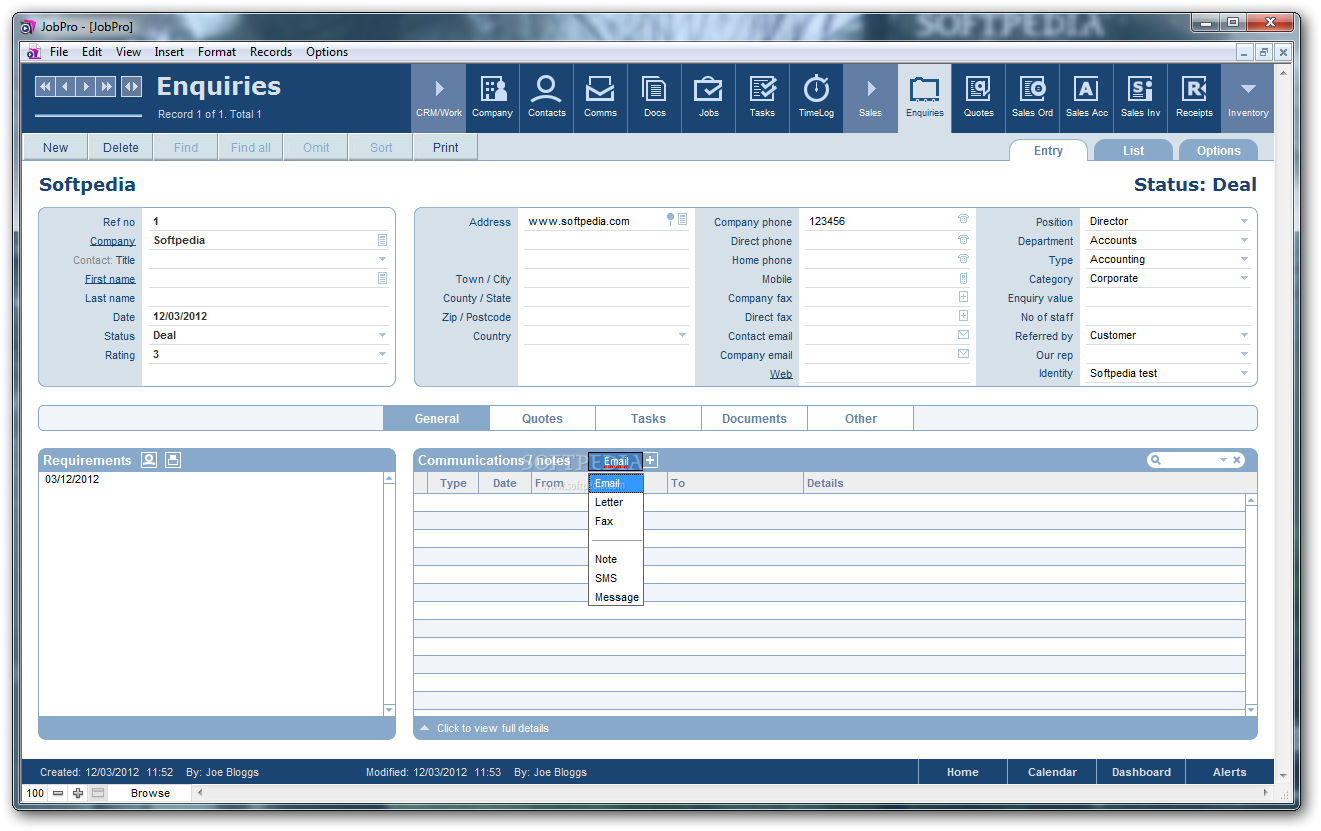1321x831 pixels.
Task: Switch to the Quotes sub-tab
Action: [x=542, y=418]
